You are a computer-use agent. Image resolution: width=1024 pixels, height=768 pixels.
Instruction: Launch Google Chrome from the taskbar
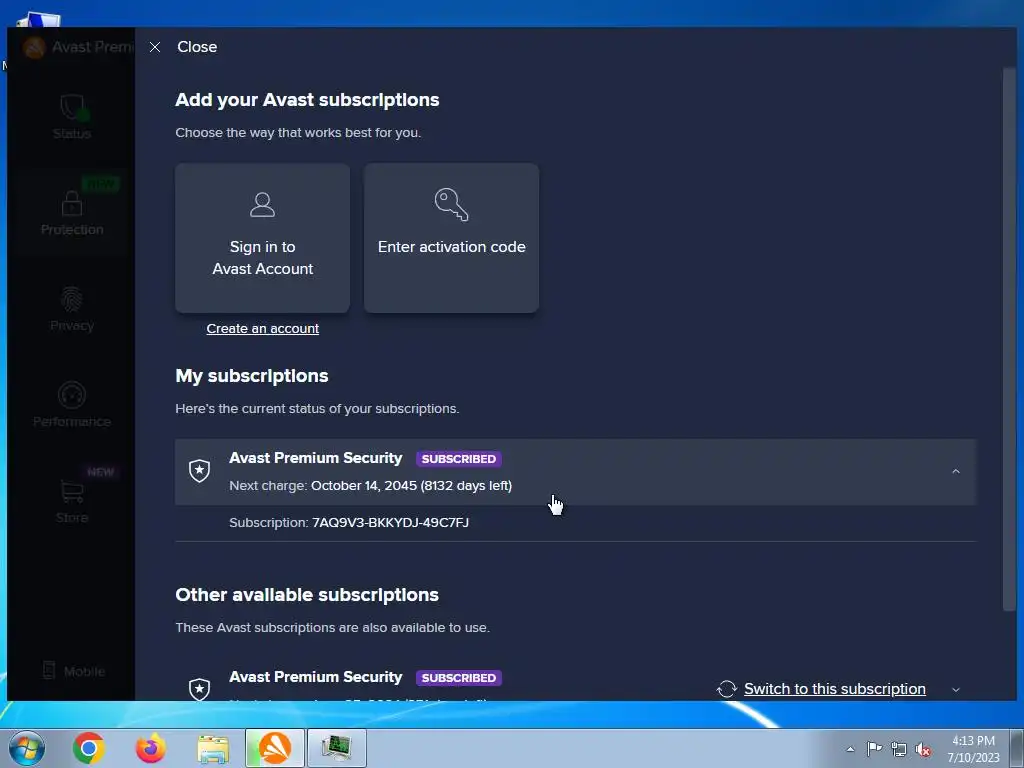[x=89, y=748]
